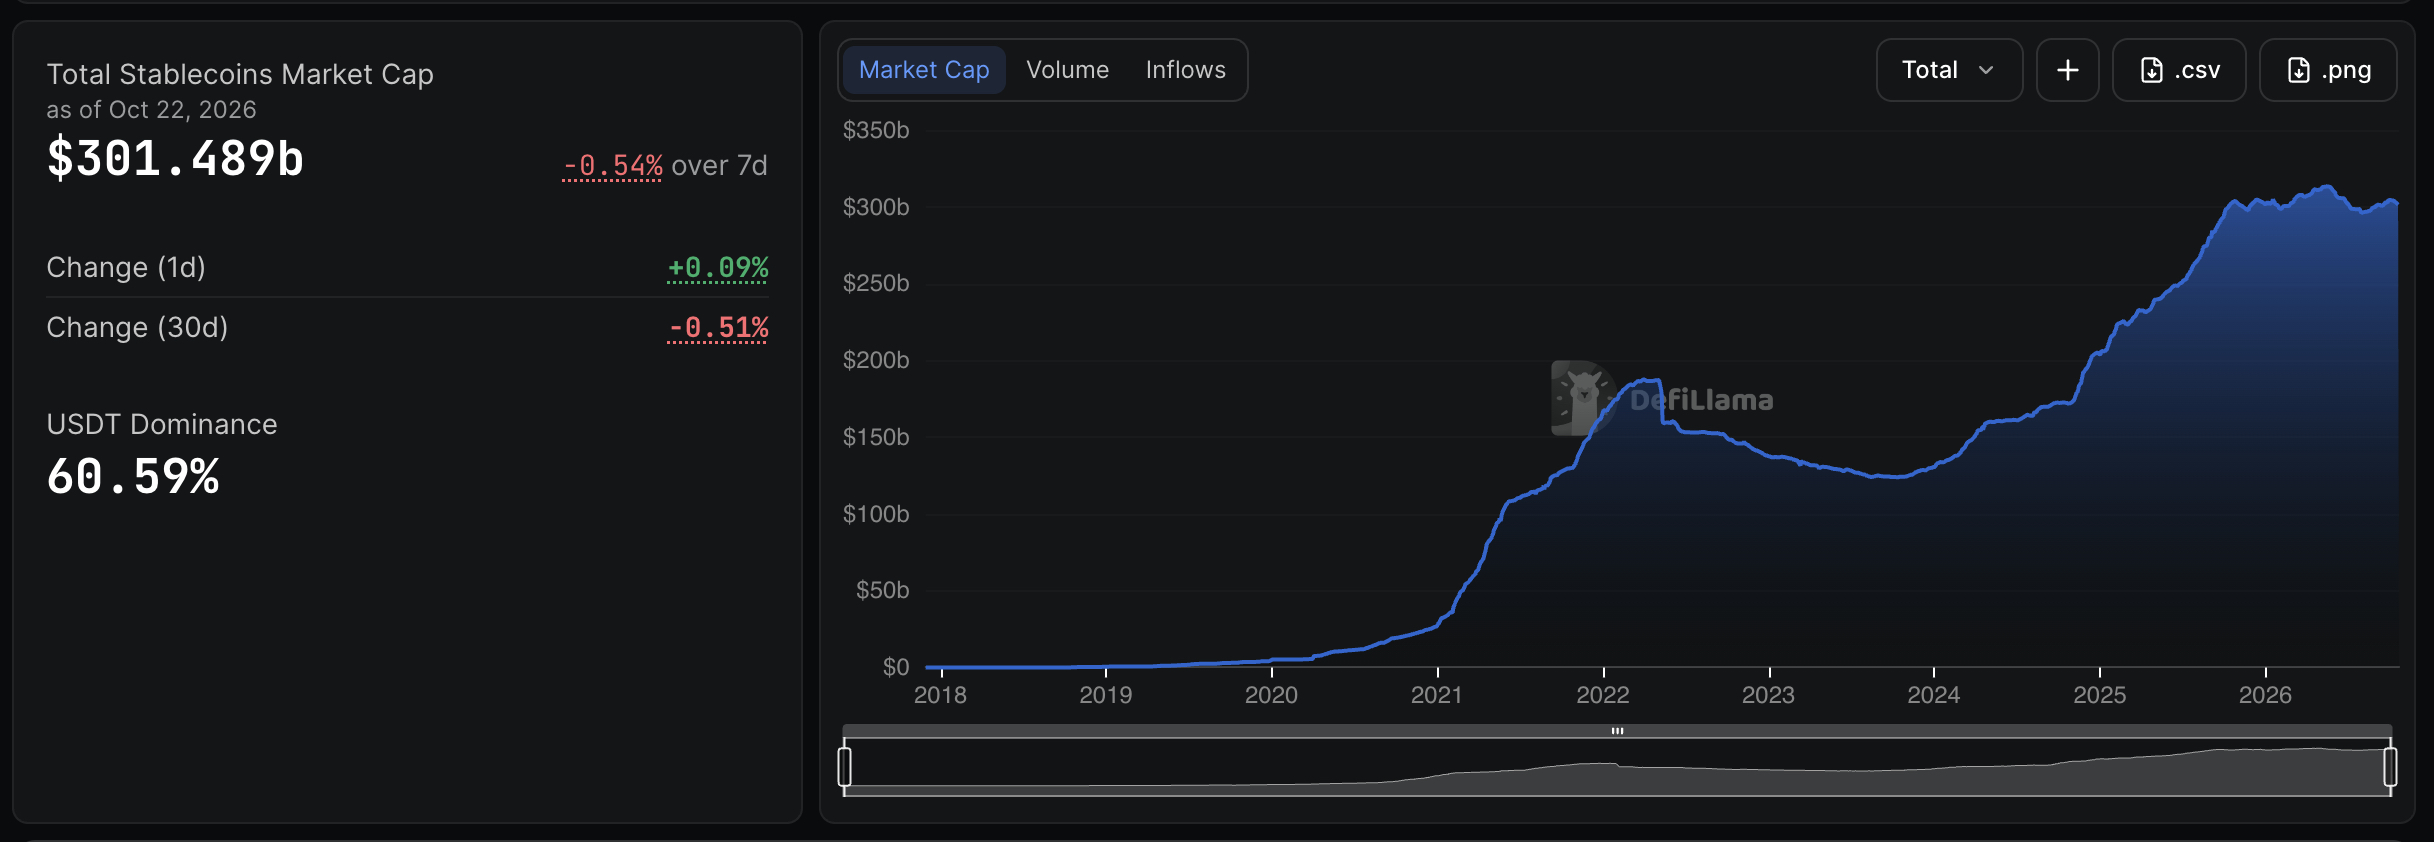Image resolution: width=2434 pixels, height=842 pixels.
Task: Click the USDT Dominance label
Action: (x=162, y=425)
